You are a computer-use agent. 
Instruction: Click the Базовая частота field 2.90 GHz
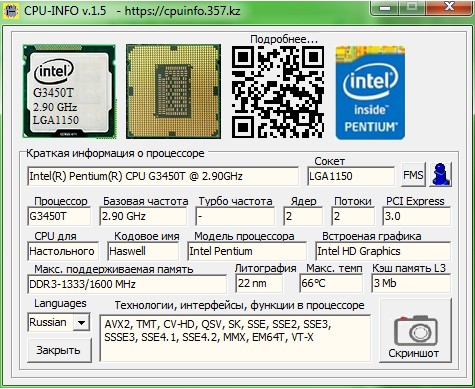[x=143, y=216]
